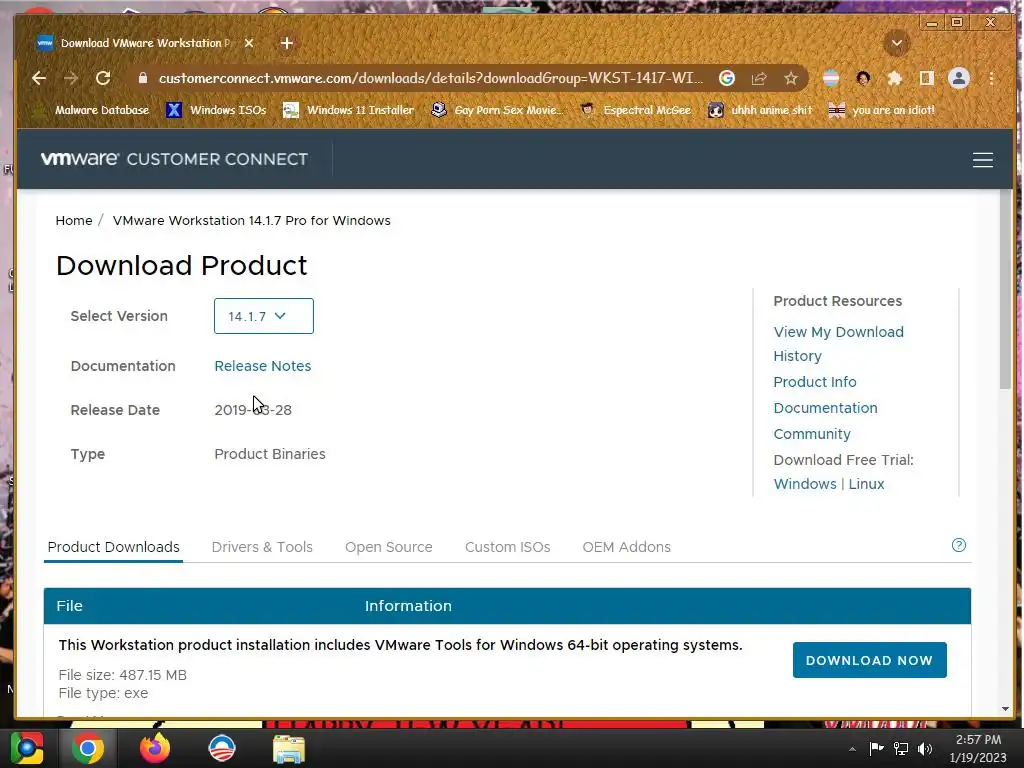The width and height of the screenshot is (1024, 768).
Task: Go back to the previous page
Action: tap(39, 78)
